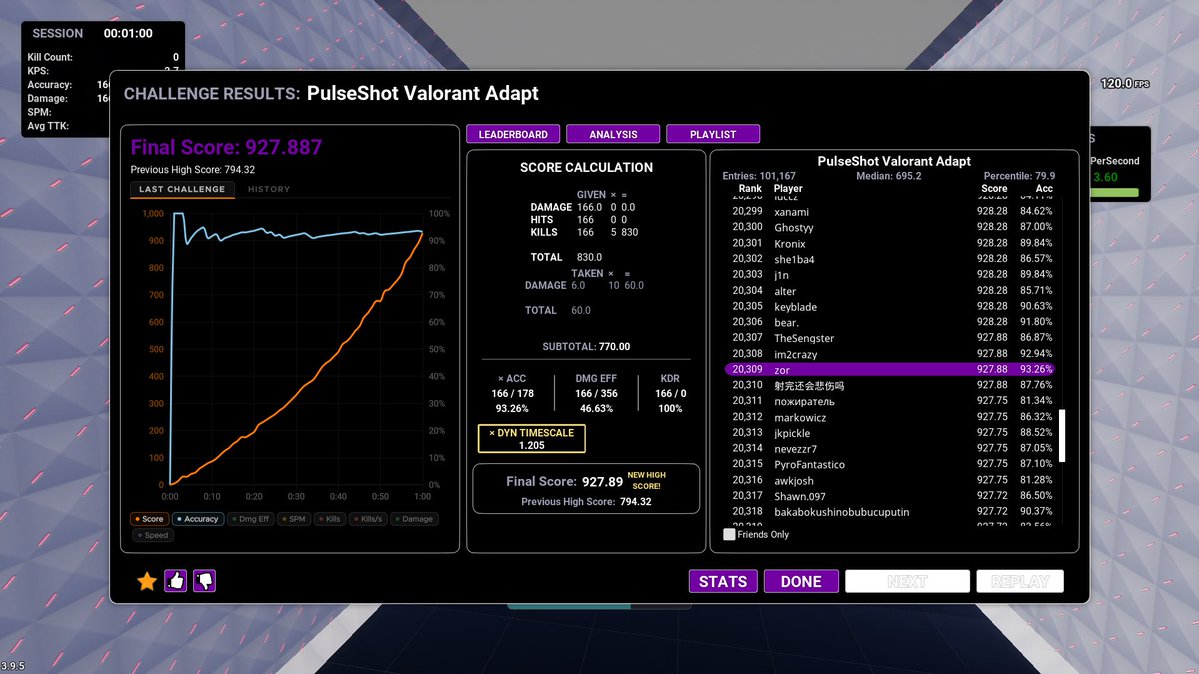Open the HISTORY tab
The width and height of the screenshot is (1199, 674).
(269, 189)
